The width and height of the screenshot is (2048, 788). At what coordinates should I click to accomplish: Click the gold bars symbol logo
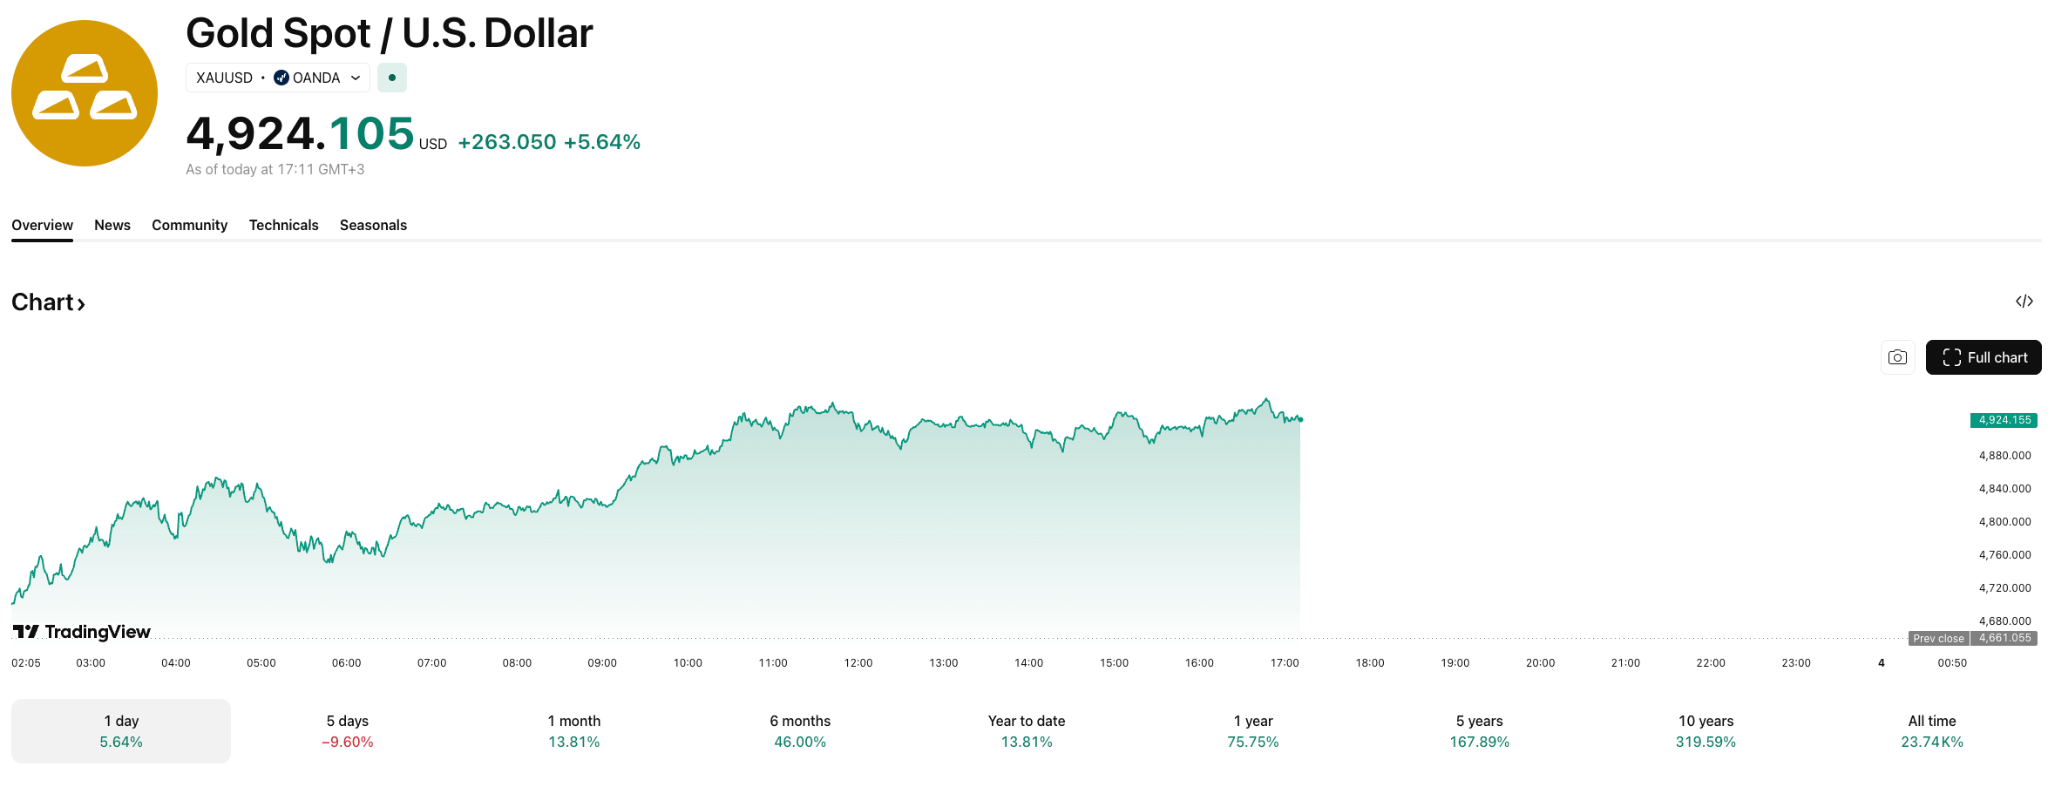pyautogui.click(x=84, y=93)
